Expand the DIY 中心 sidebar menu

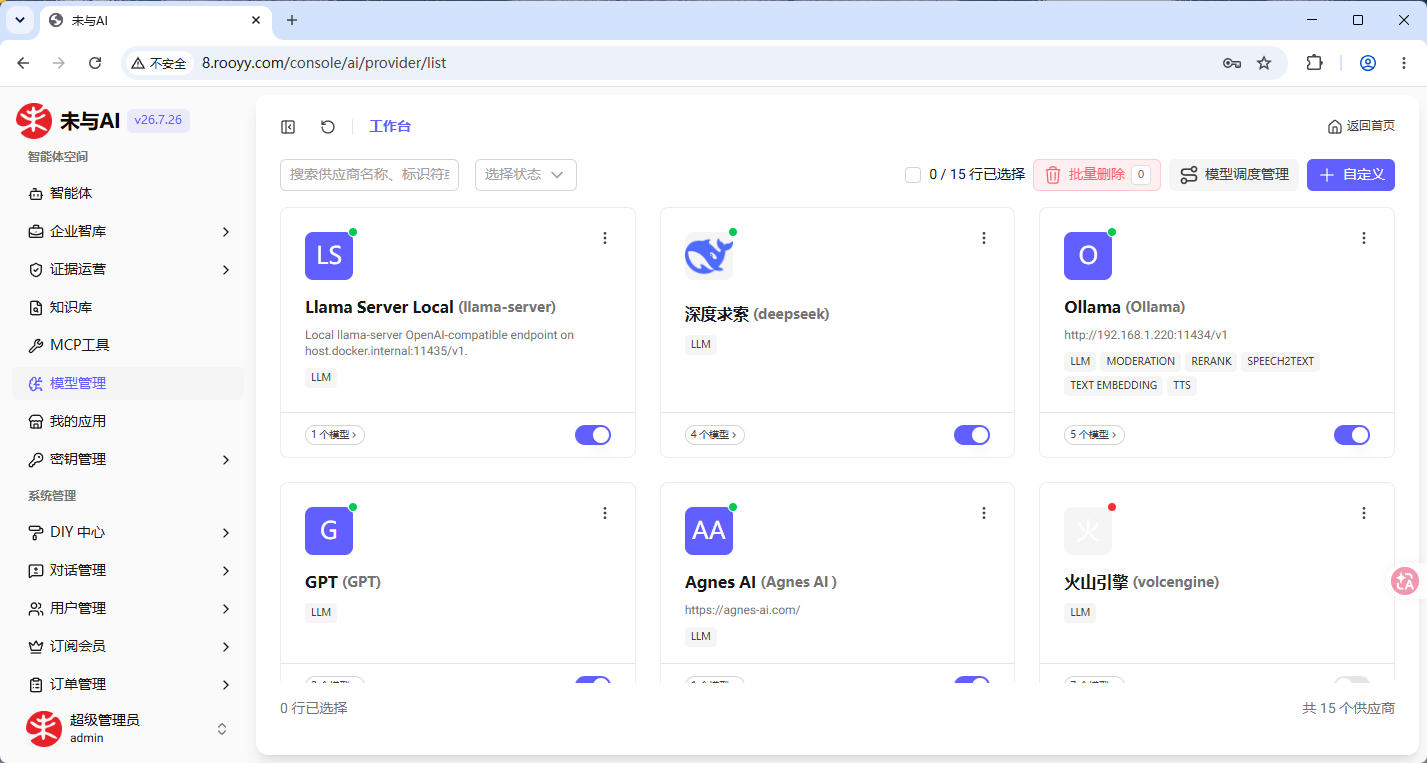tap(128, 532)
